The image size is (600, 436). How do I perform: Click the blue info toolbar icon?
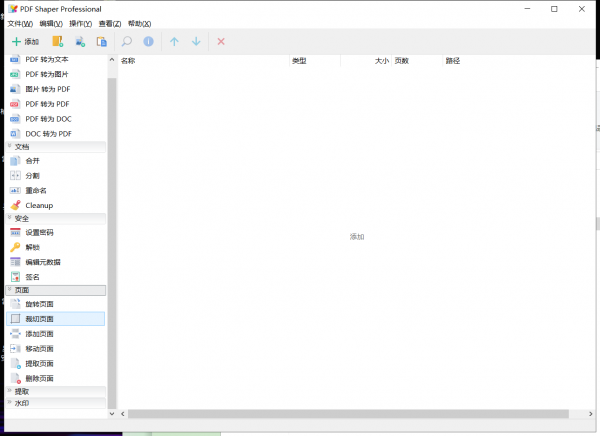tap(148, 41)
